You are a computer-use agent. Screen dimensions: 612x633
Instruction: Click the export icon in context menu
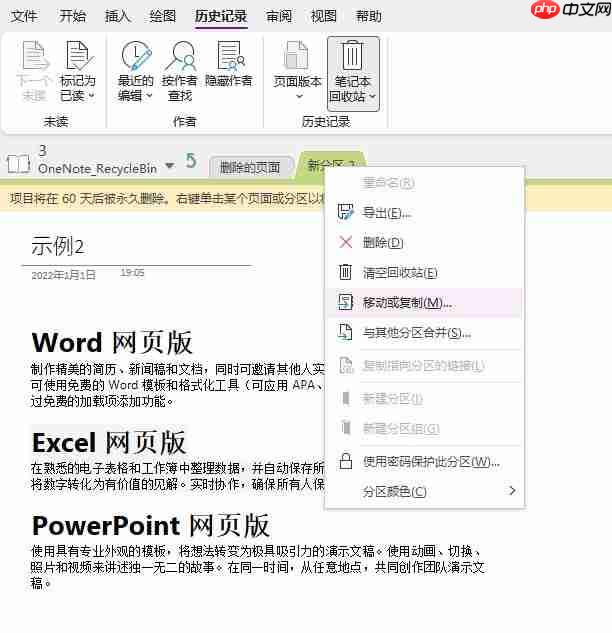click(x=345, y=212)
